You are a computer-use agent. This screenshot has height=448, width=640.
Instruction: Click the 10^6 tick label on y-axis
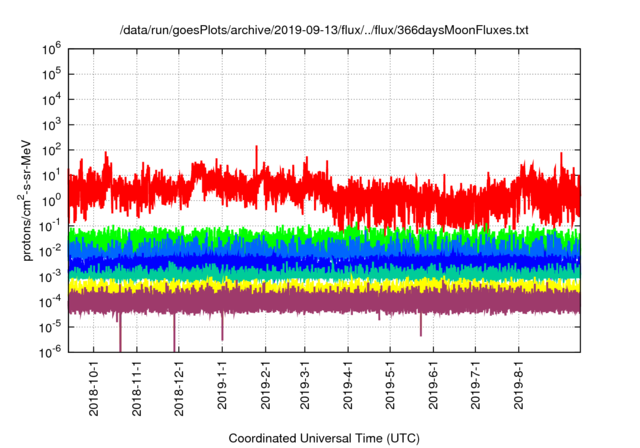pyautogui.click(x=52, y=48)
